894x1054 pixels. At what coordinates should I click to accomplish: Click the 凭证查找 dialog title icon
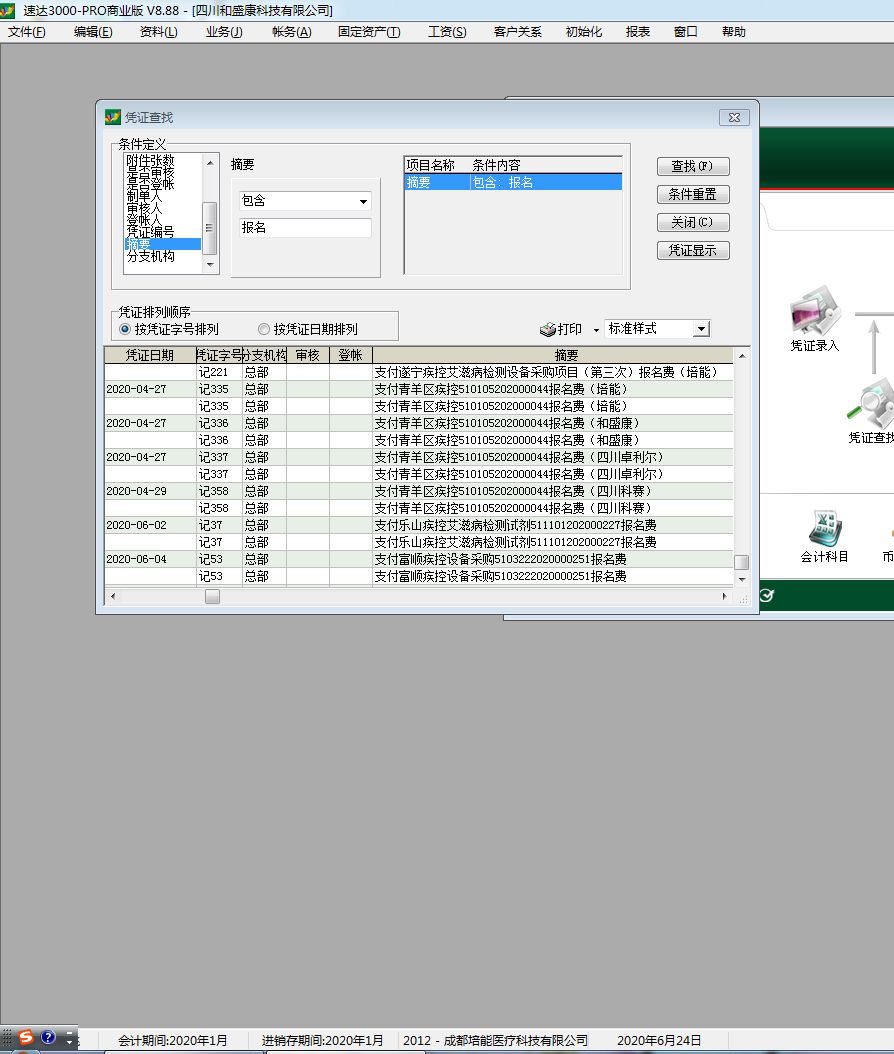point(113,117)
